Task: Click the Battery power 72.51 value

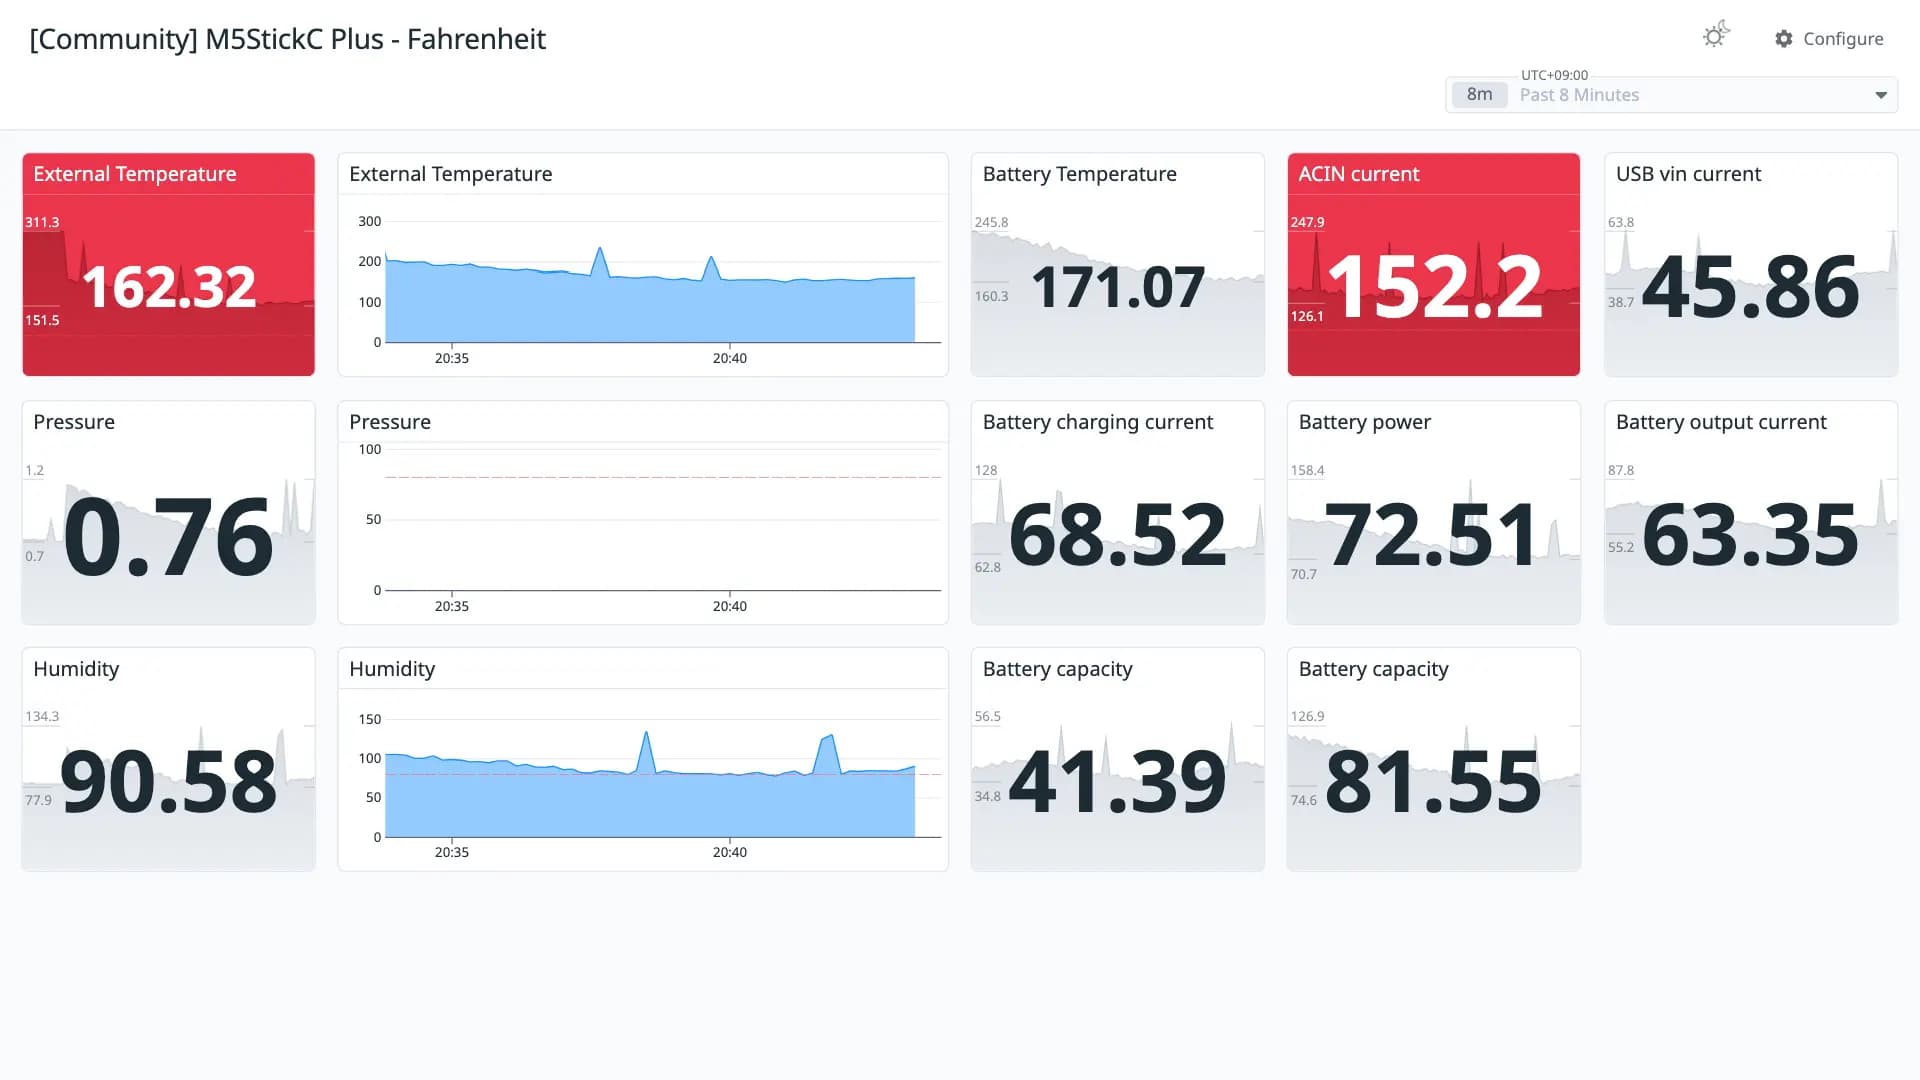Action: coord(1433,535)
